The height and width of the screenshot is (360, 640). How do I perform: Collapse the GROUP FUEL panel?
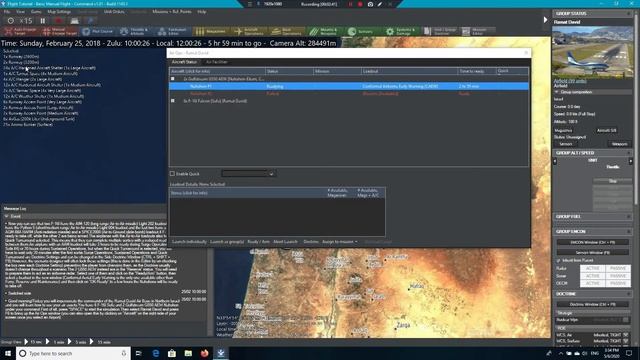(629, 216)
